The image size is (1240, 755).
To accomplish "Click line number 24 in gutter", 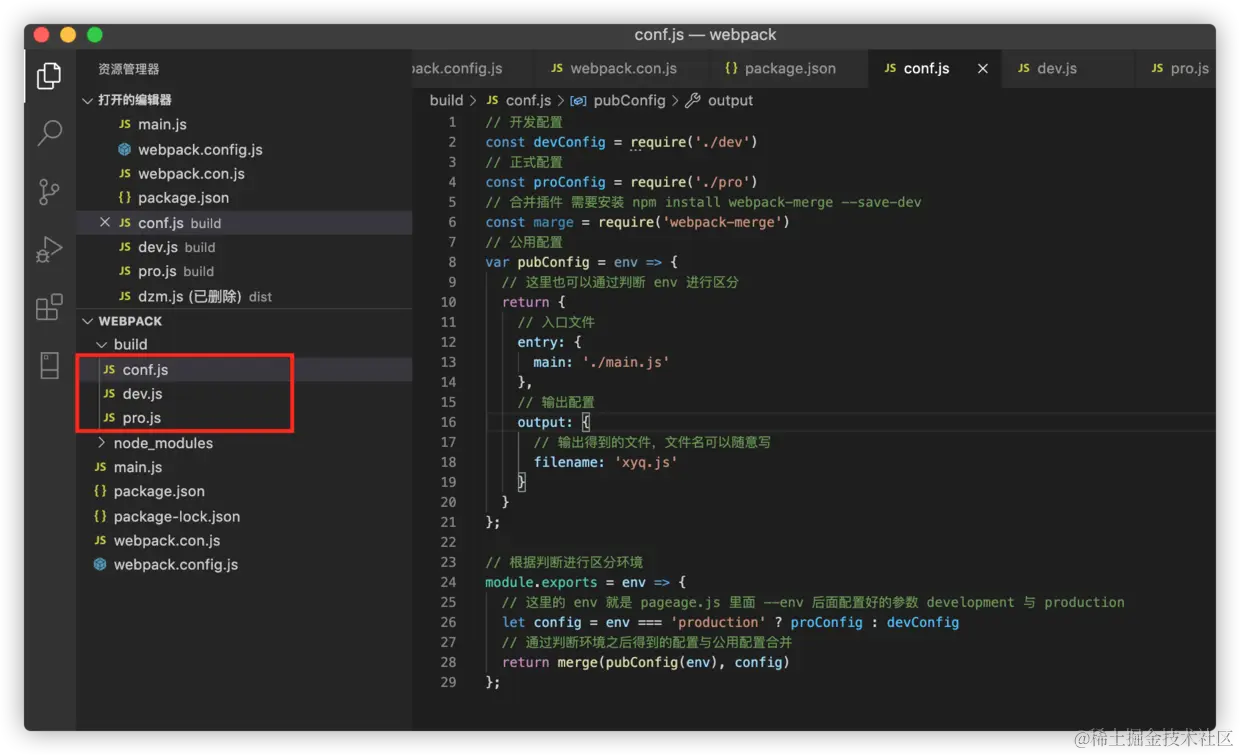I will click(x=447, y=582).
